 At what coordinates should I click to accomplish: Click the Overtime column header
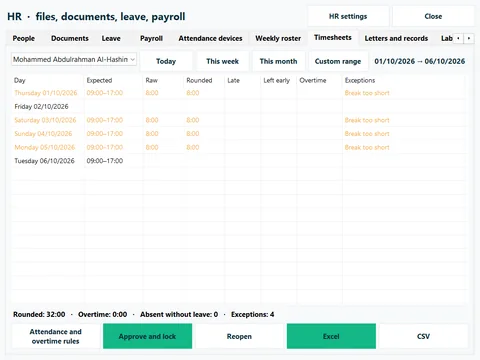(320, 80)
